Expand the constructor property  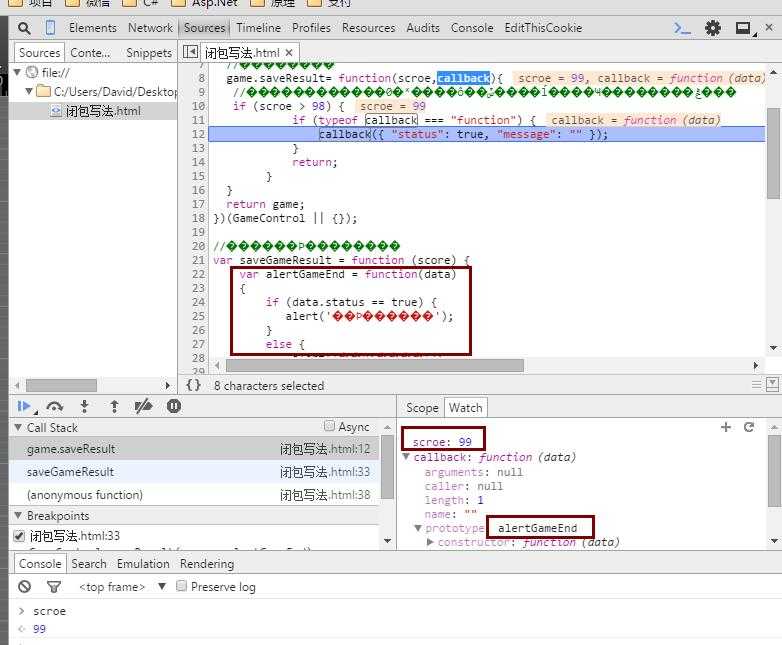coord(430,542)
